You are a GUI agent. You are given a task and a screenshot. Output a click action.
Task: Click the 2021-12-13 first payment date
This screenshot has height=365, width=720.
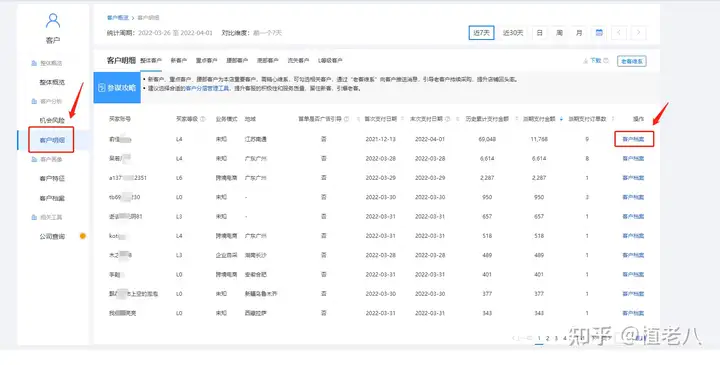pyautogui.click(x=380, y=139)
